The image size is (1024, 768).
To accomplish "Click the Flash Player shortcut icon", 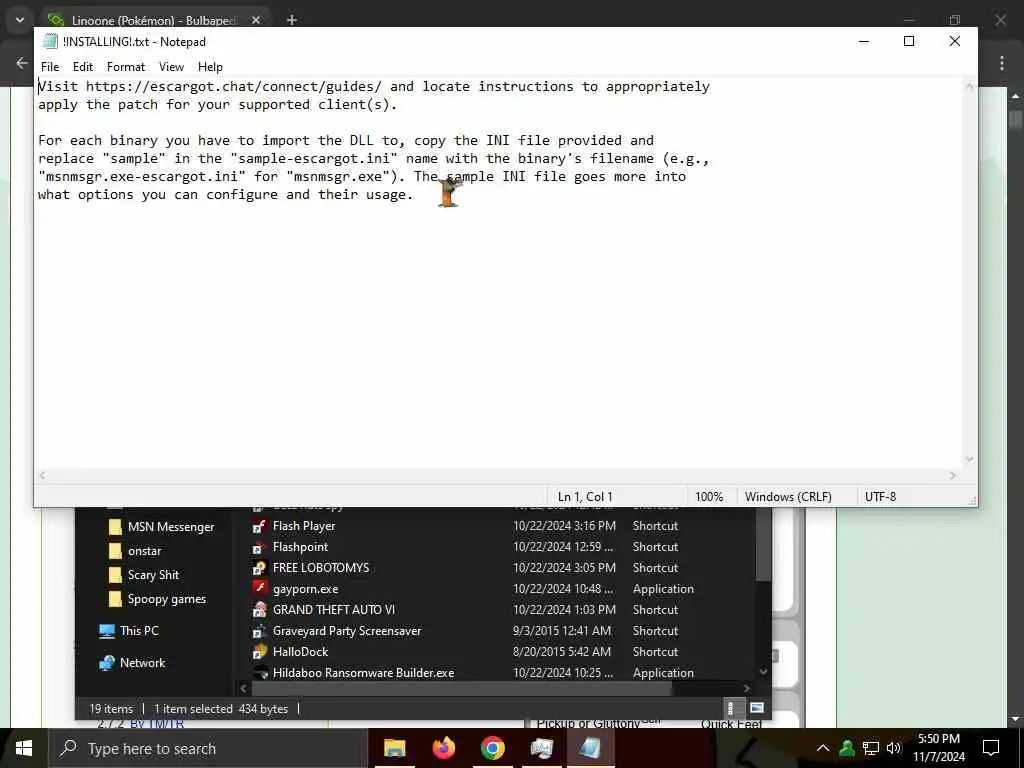I will (x=260, y=526).
